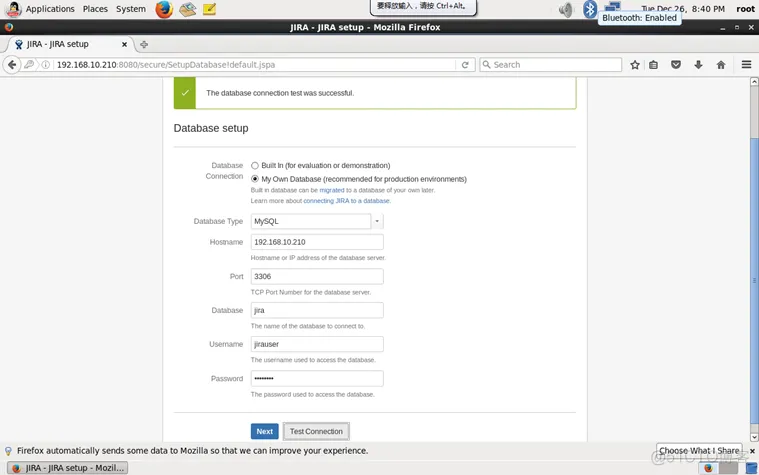Show bookmarks list icon
Image resolution: width=759 pixels, height=475 pixels.
(653, 64)
